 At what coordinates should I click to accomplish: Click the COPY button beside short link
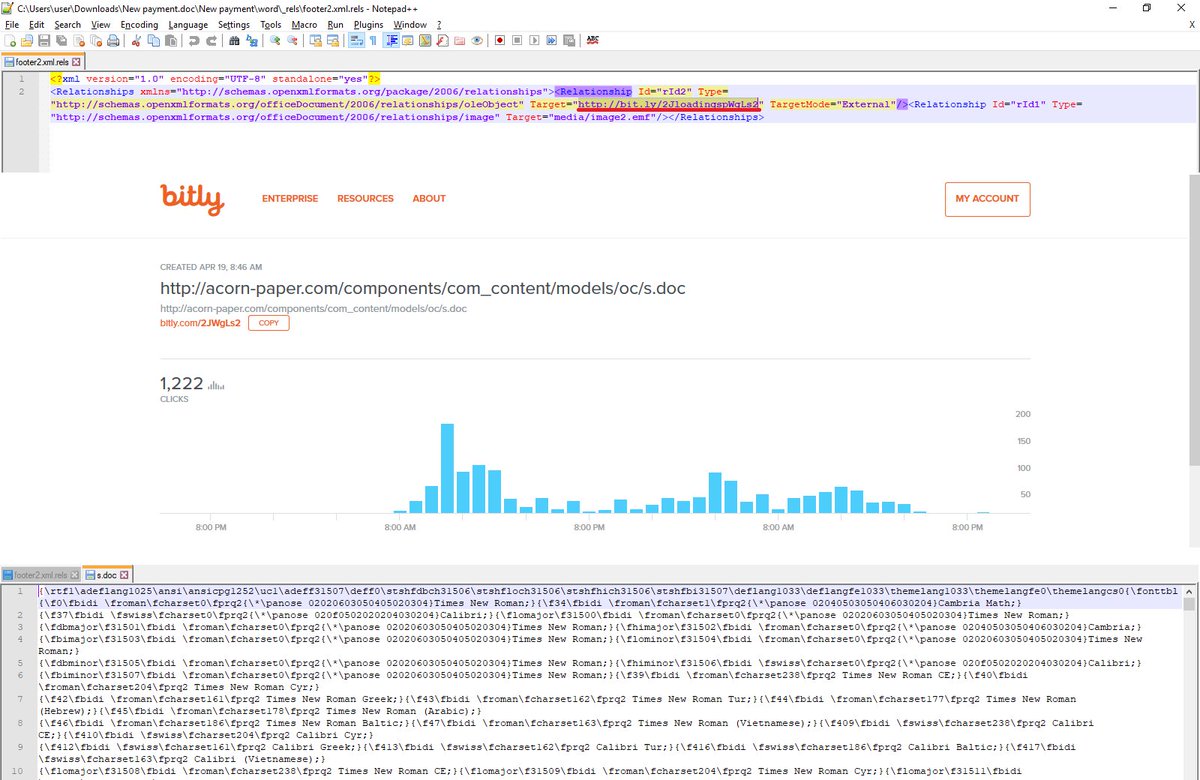coord(269,323)
